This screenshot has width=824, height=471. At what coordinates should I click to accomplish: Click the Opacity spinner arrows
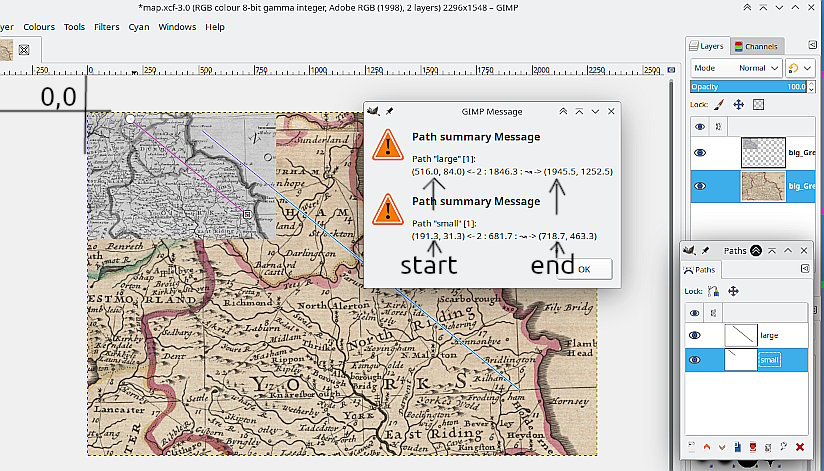(811, 87)
